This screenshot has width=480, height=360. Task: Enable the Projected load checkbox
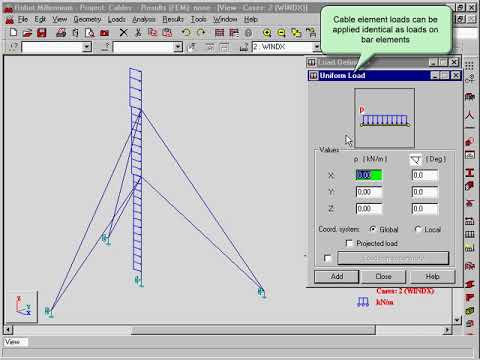tap(349, 243)
